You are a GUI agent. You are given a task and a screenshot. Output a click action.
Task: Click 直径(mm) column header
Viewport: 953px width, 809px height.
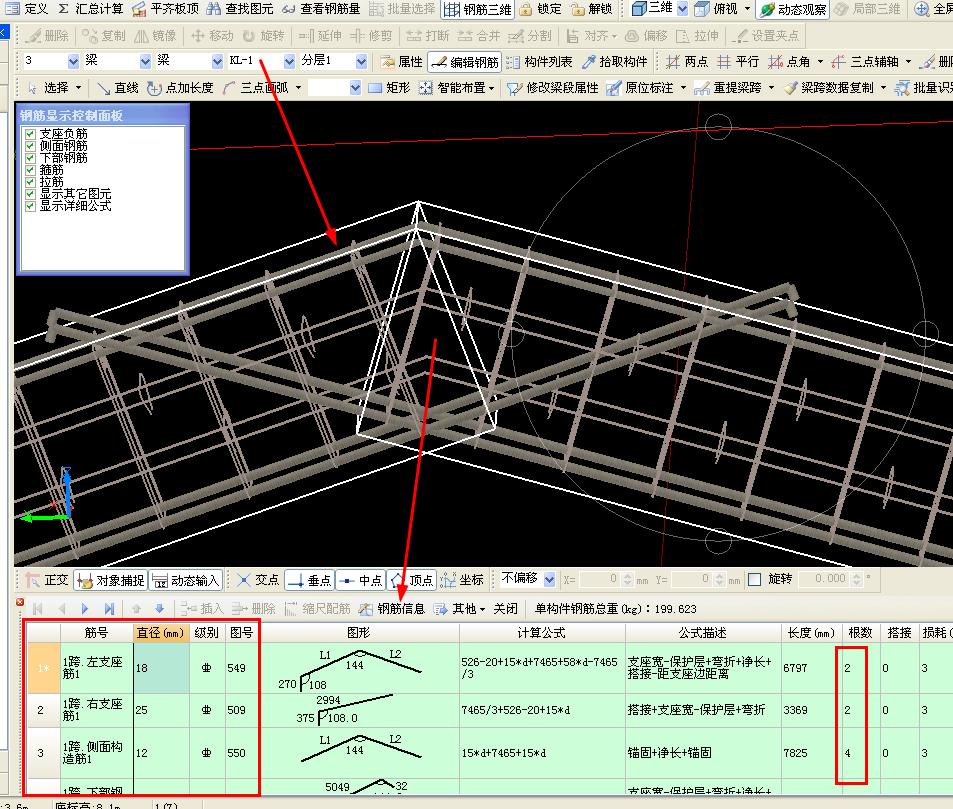point(160,633)
